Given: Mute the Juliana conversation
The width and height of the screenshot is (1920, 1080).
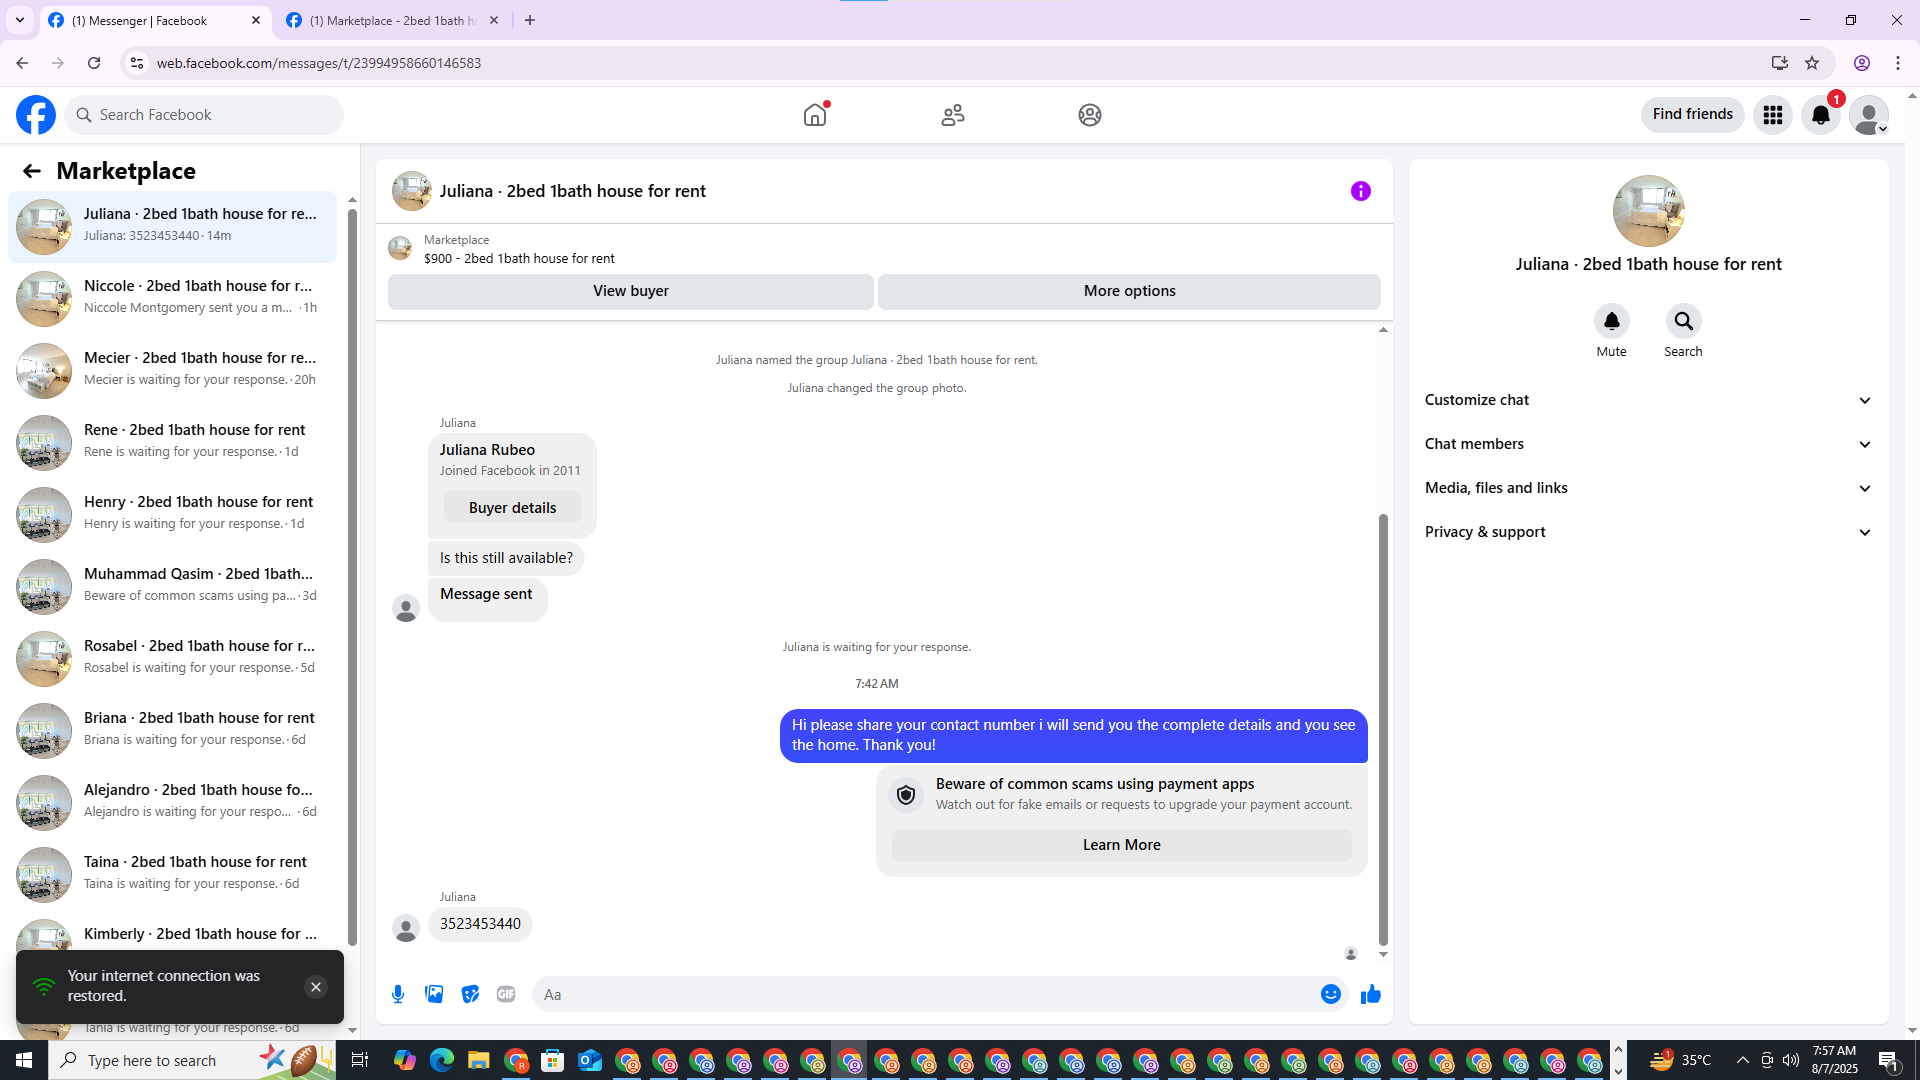Looking at the screenshot, I should [1612, 321].
